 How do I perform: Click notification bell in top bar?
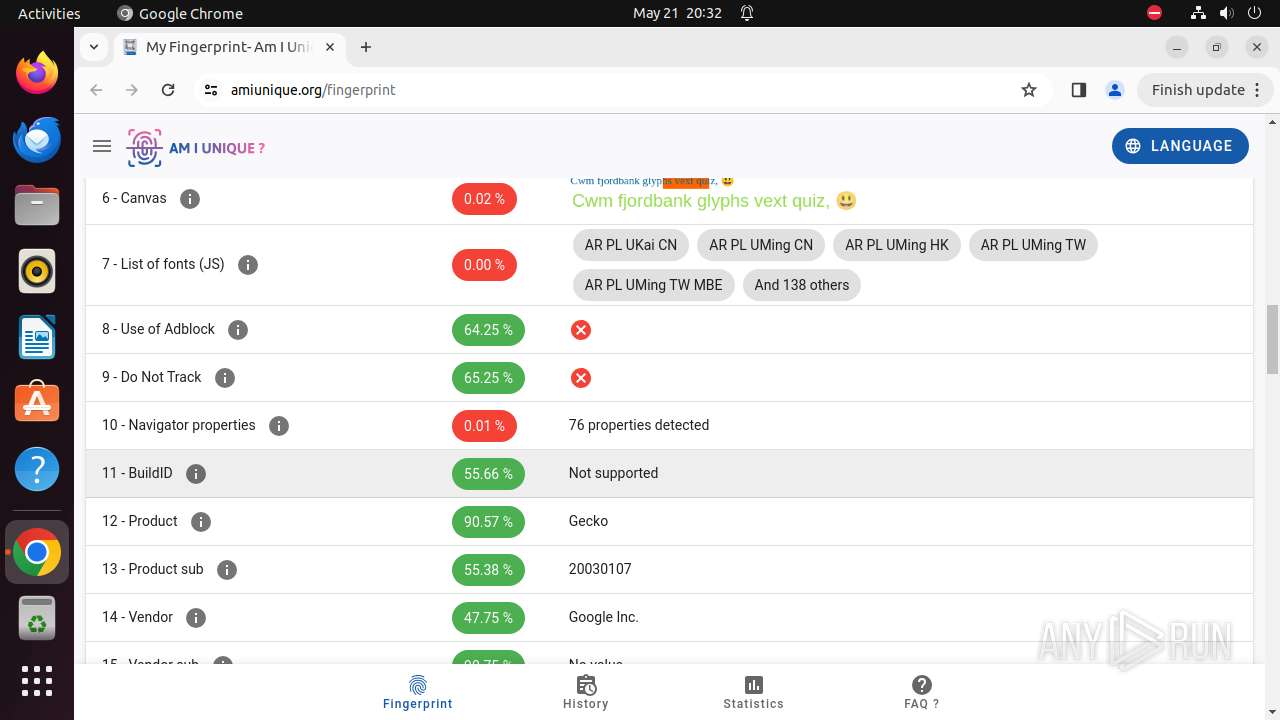pyautogui.click(x=747, y=13)
